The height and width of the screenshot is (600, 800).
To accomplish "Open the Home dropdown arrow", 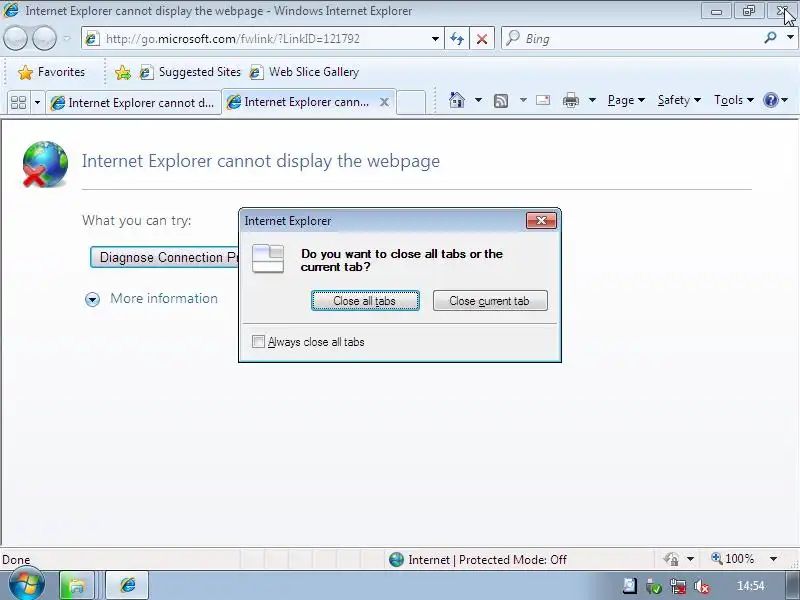I will click(x=478, y=100).
